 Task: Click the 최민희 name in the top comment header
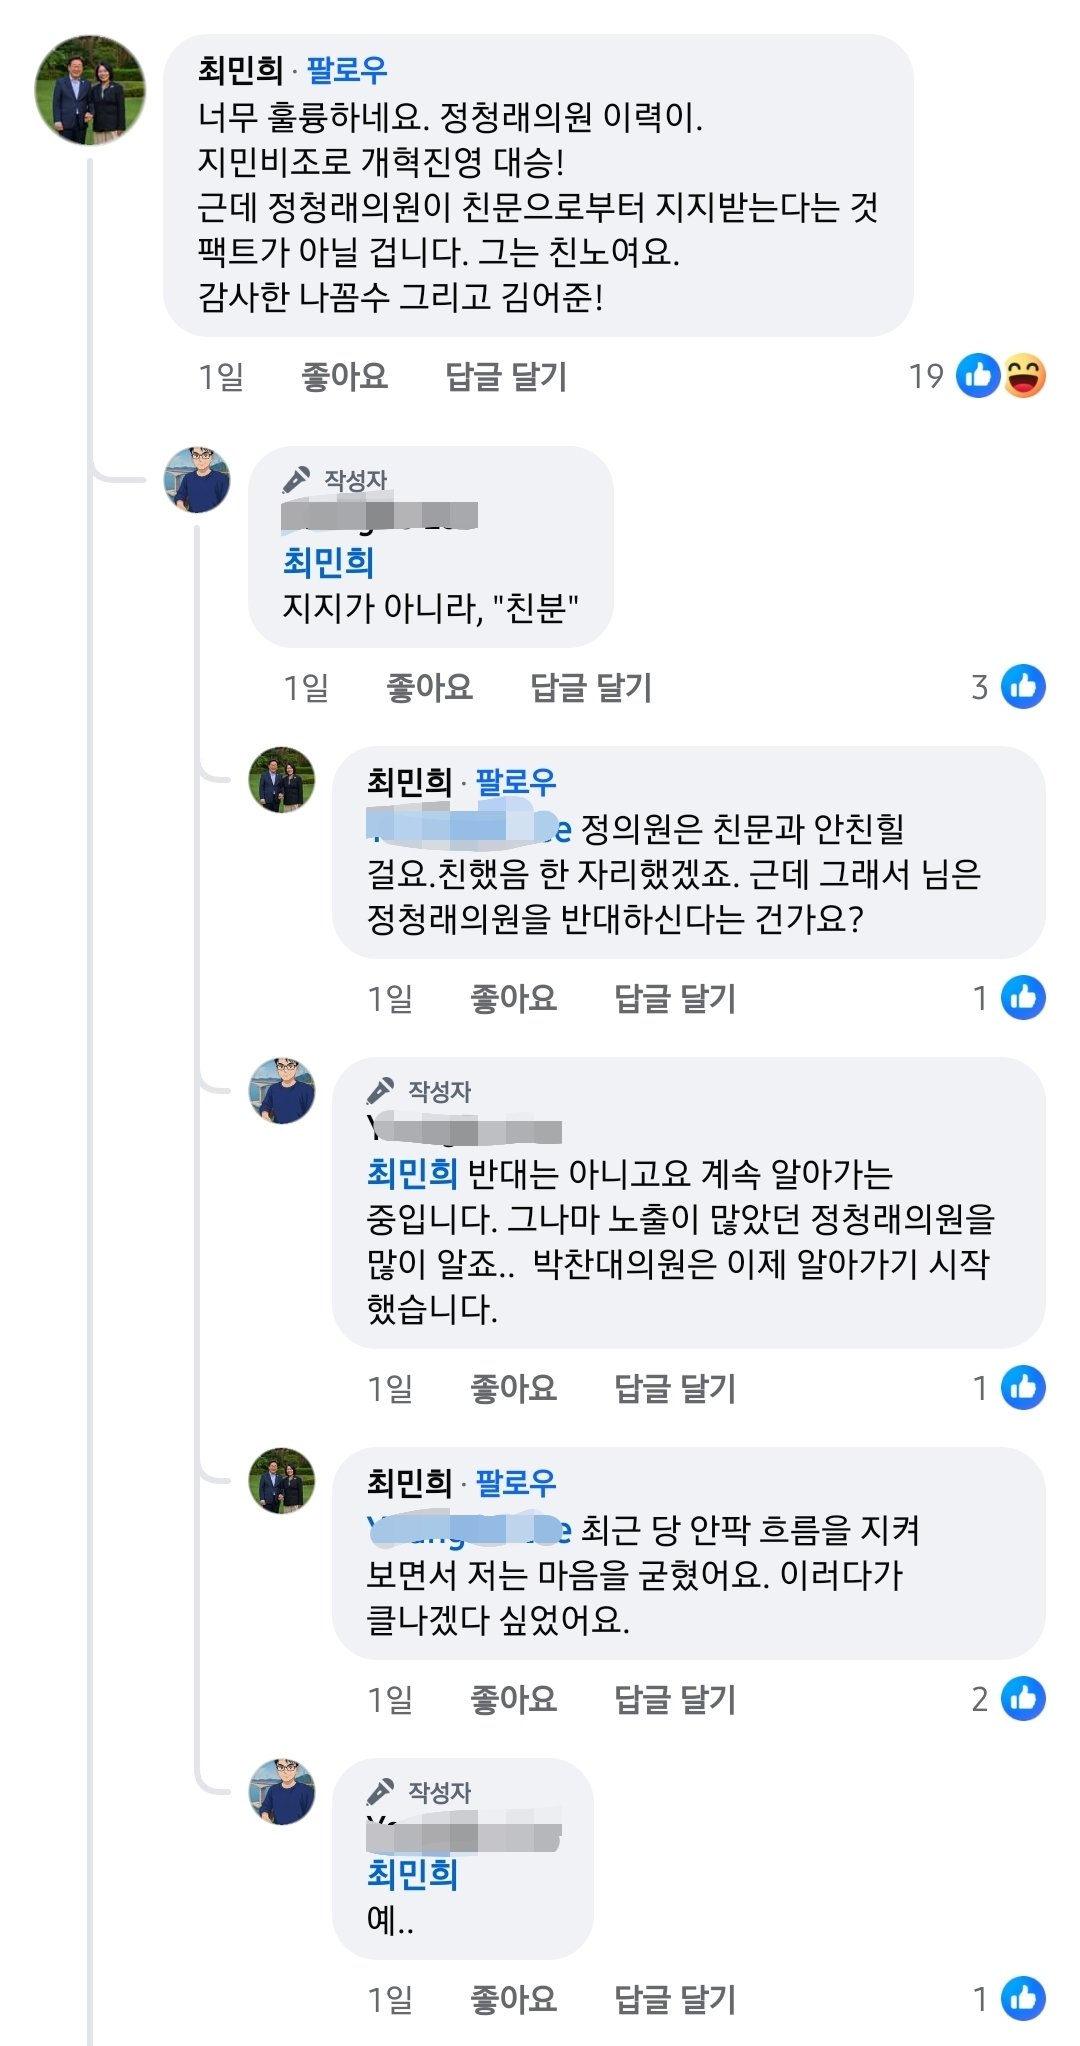coord(240,69)
